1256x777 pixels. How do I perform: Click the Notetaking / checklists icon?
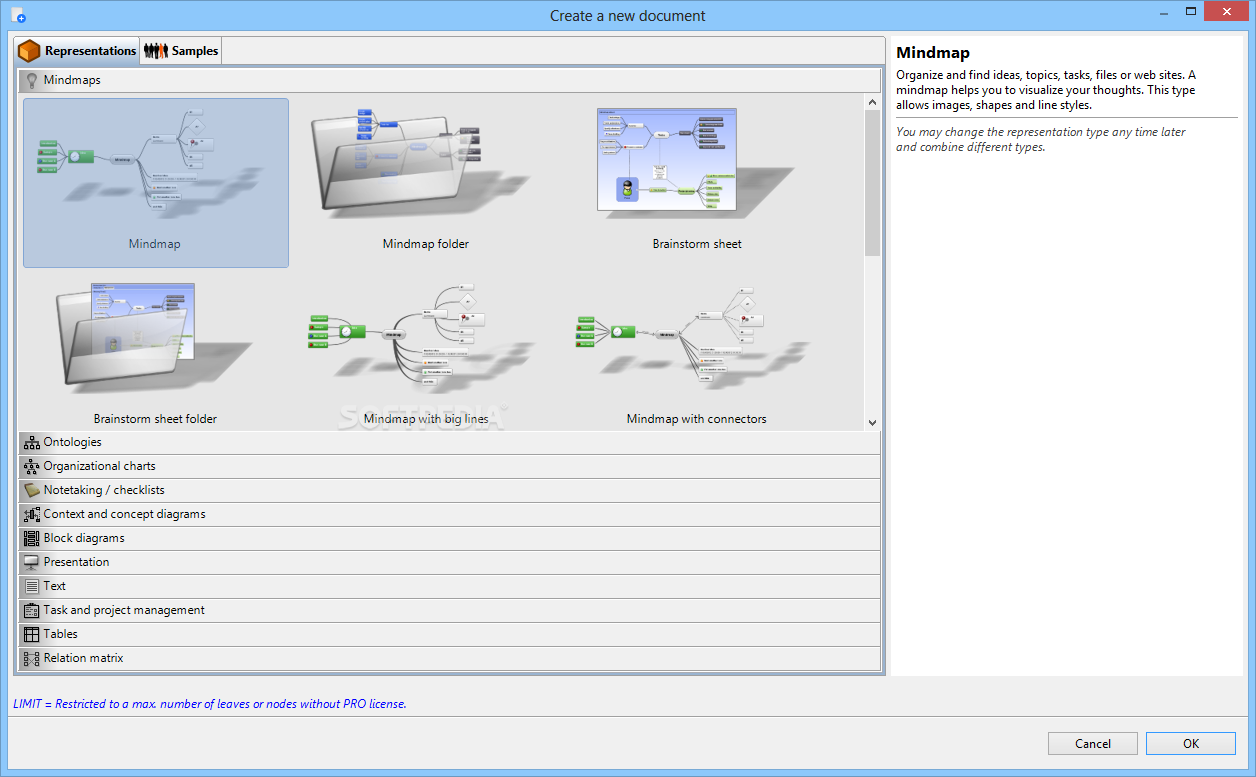pyautogui.click(x=32, y=490)
